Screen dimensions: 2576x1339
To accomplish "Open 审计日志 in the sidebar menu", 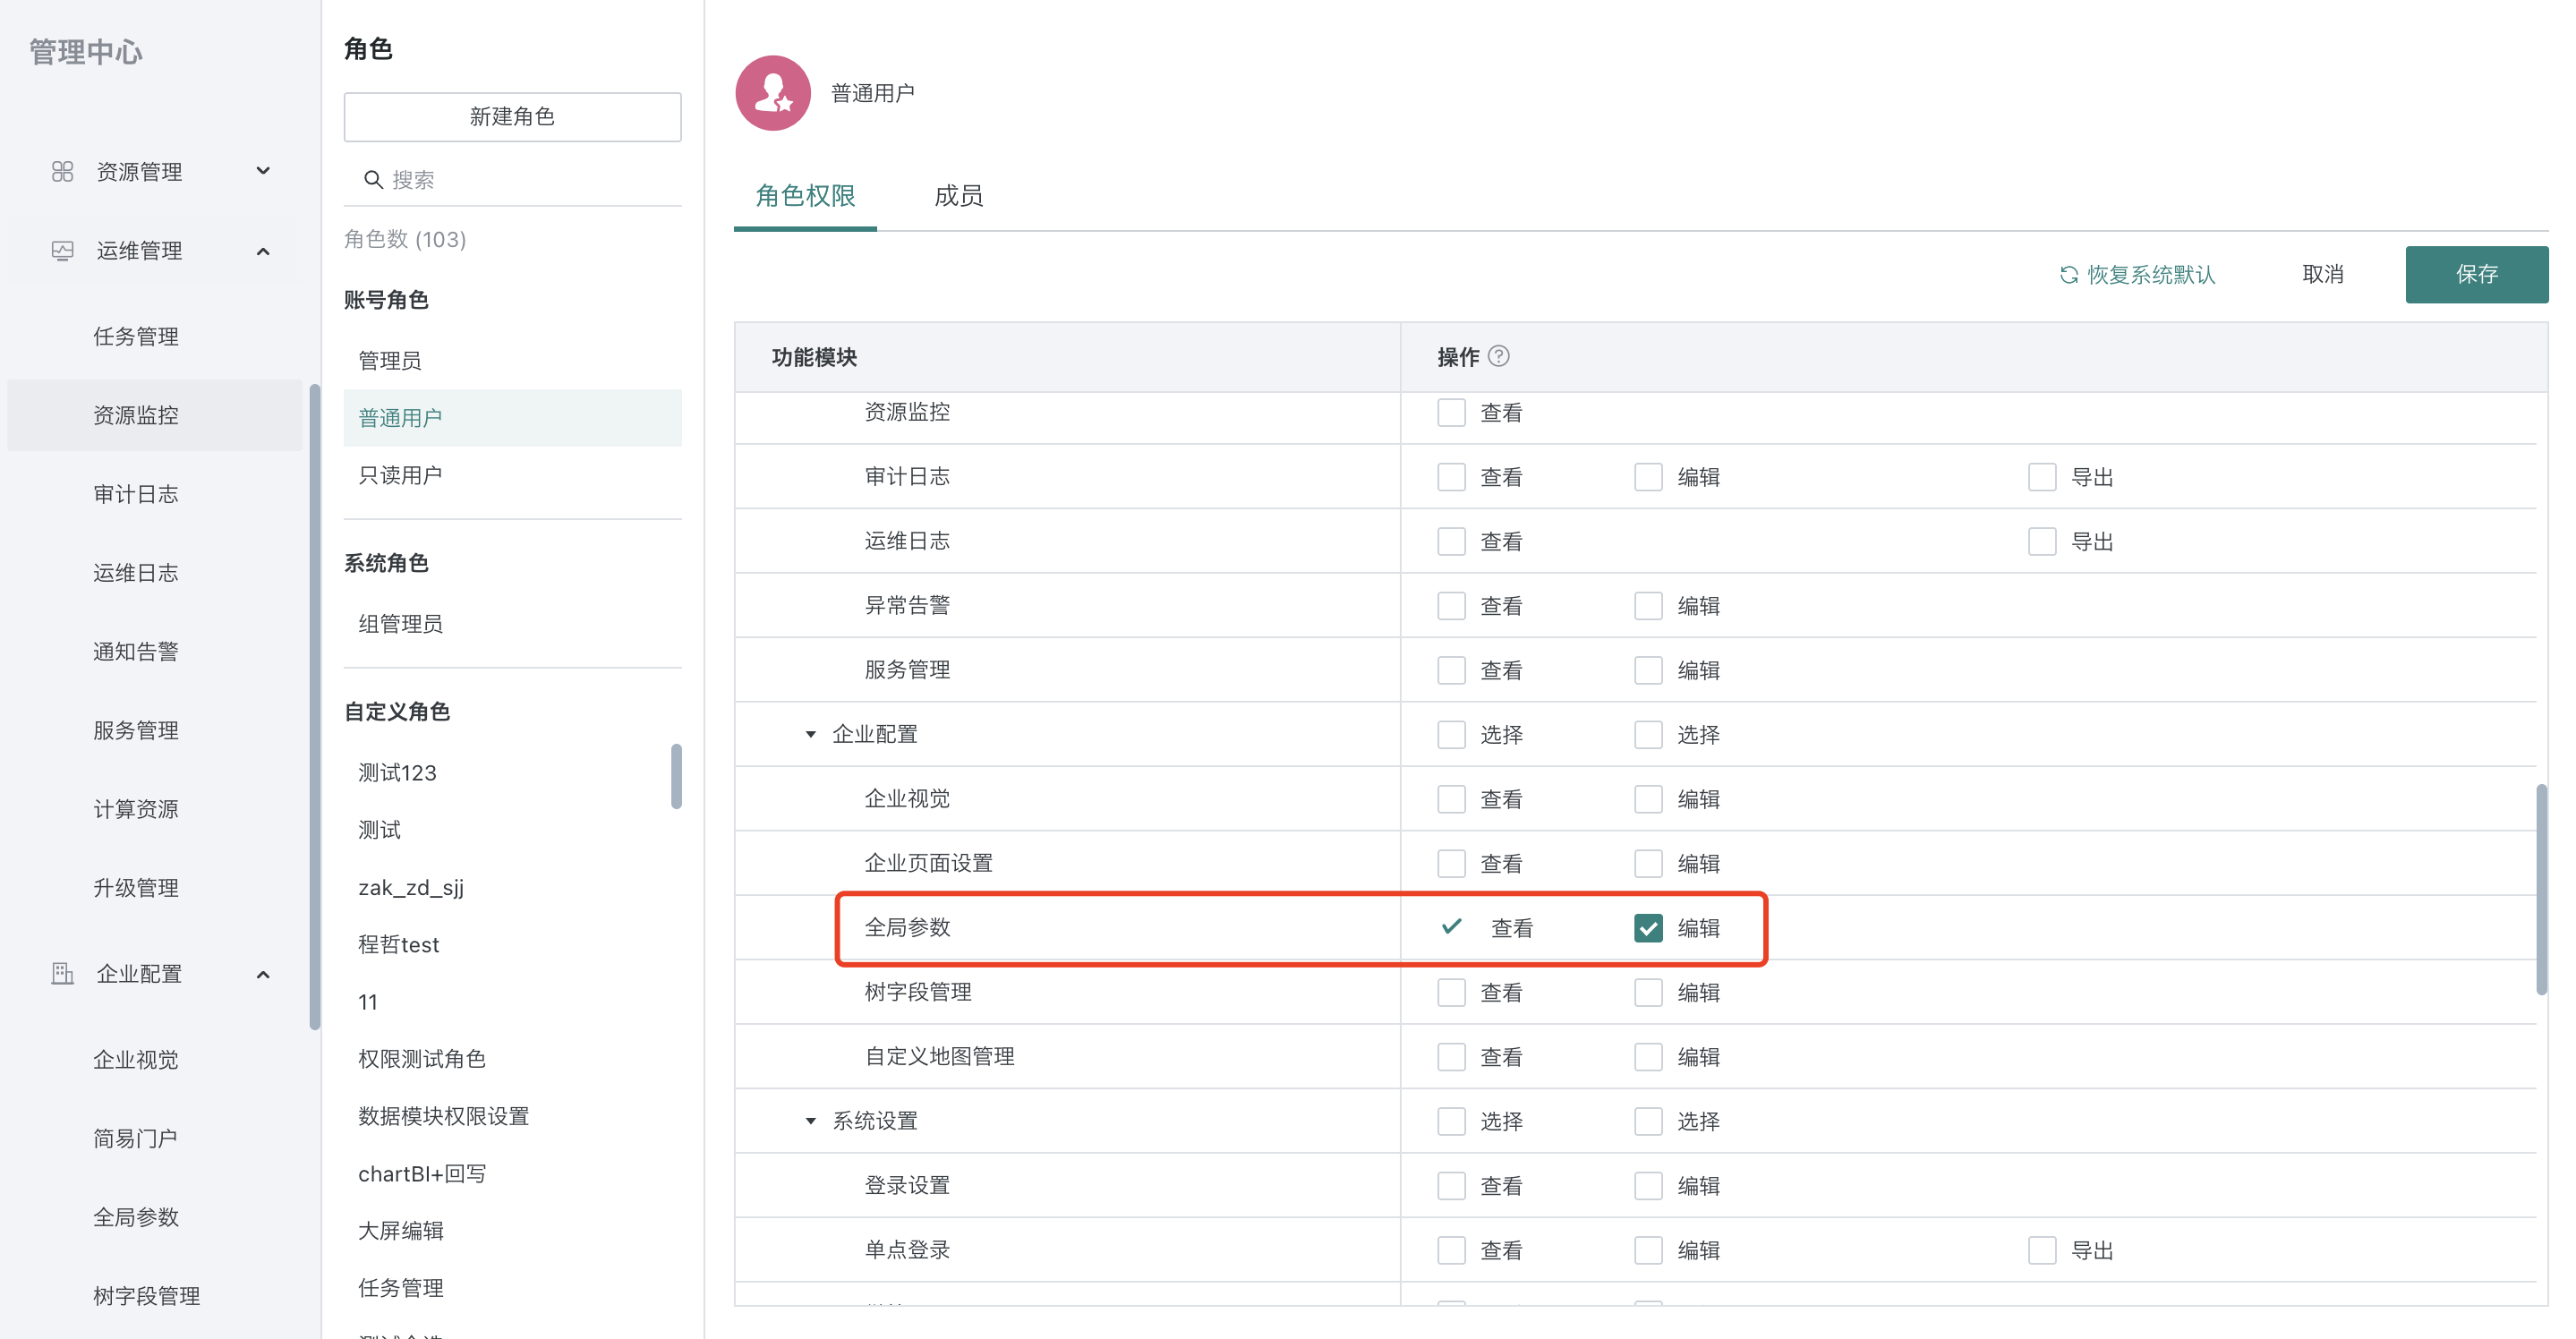I will (135, 494).
